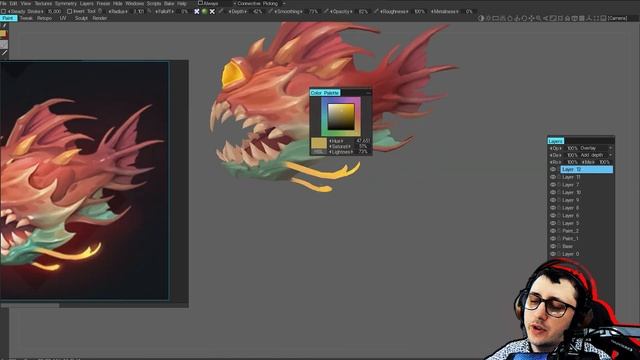The image size is (640, 360).
Task: Close the Color Palette popup
Action: [368, 93]
